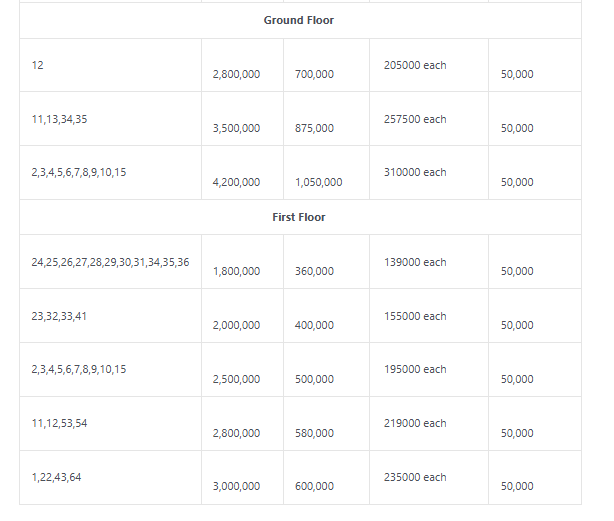Select the 875,000 cell
Screen dimensions: 614x521
tap(315, 128)
